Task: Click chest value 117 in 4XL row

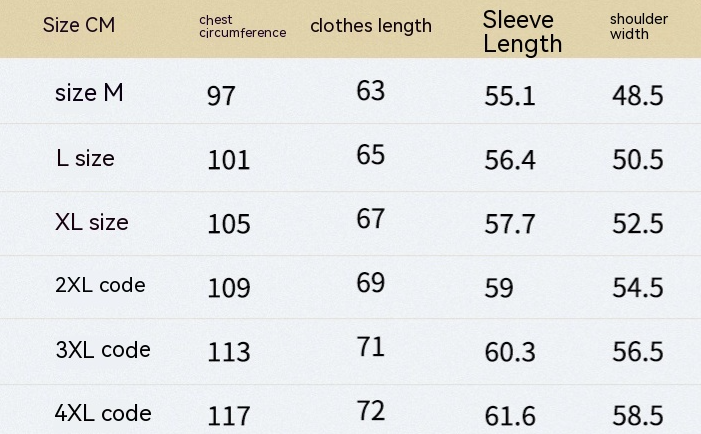Action: click(x=229, y=415)
